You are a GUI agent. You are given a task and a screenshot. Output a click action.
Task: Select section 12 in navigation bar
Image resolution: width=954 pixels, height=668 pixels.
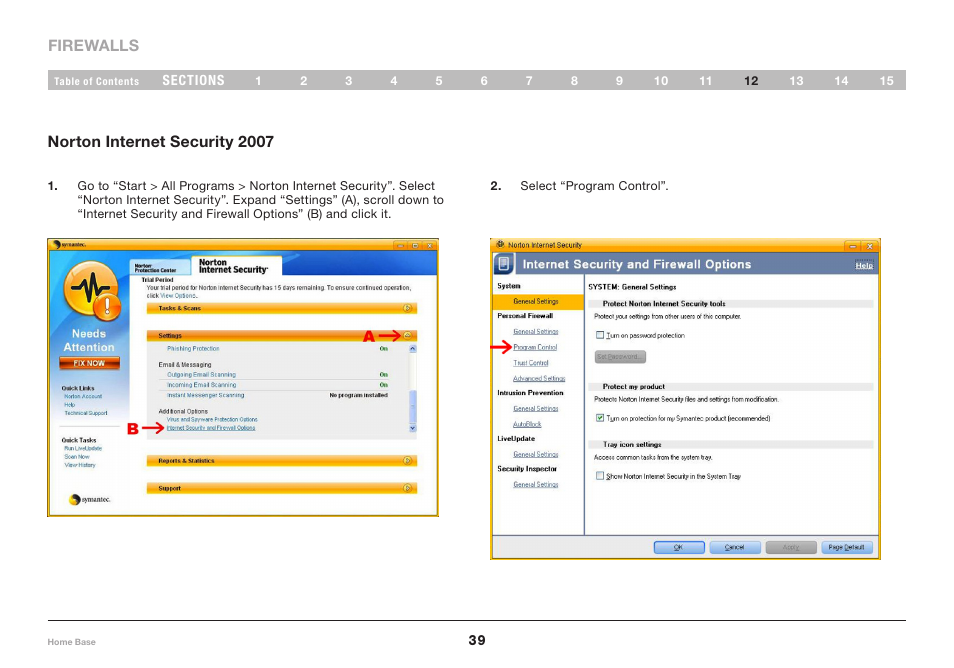(x=751, y=81)
